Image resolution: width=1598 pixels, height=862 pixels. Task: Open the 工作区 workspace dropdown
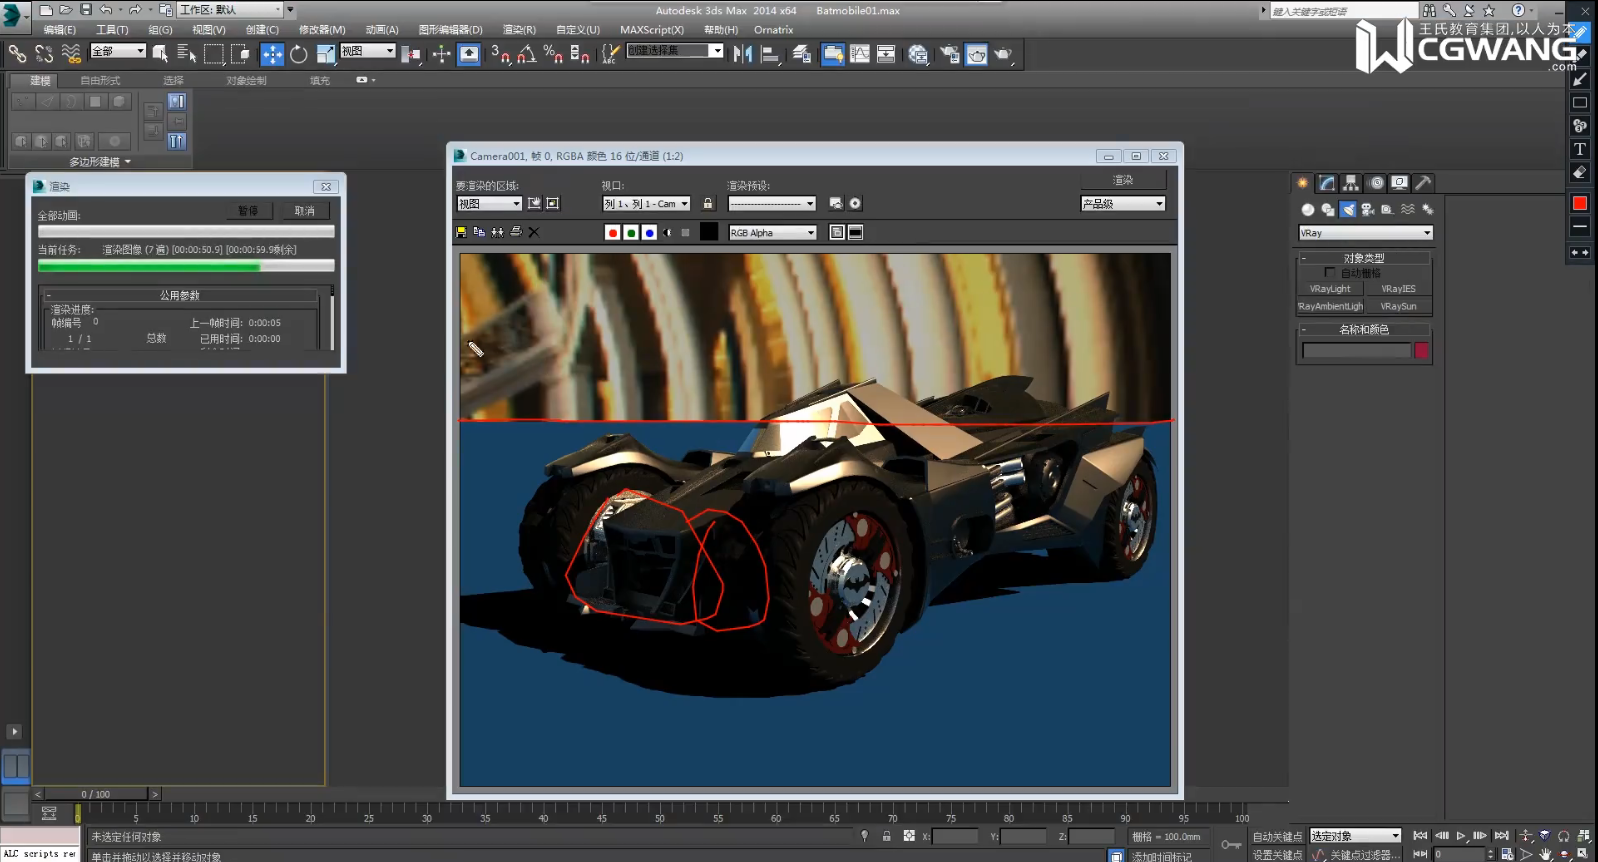click(x=231, y=10)
